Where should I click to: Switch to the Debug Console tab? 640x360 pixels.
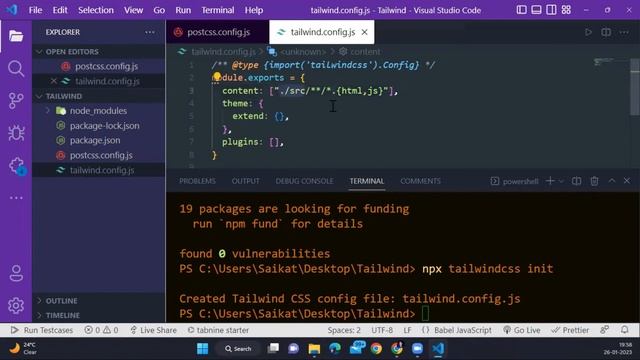click(x=304, y=181)
